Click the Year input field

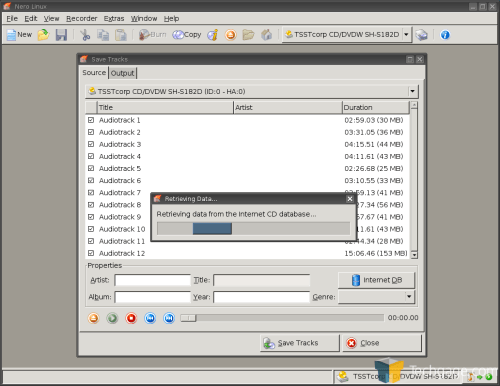point(261,297)
